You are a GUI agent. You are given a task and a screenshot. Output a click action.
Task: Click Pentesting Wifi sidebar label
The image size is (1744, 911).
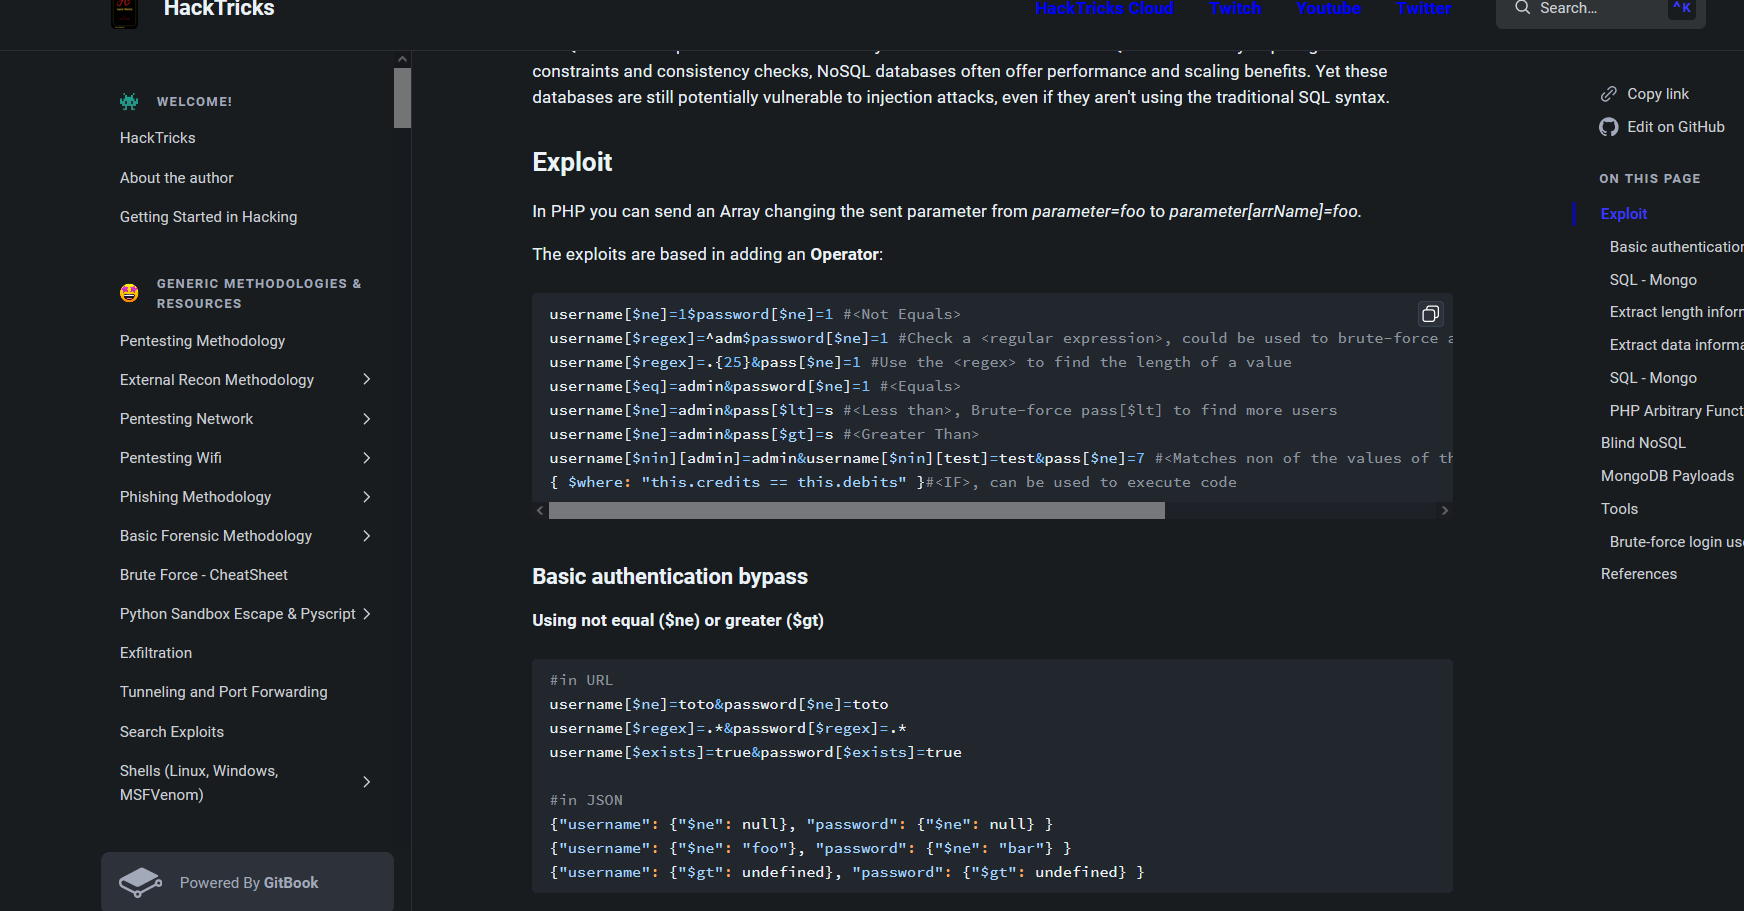click(171, 458)
